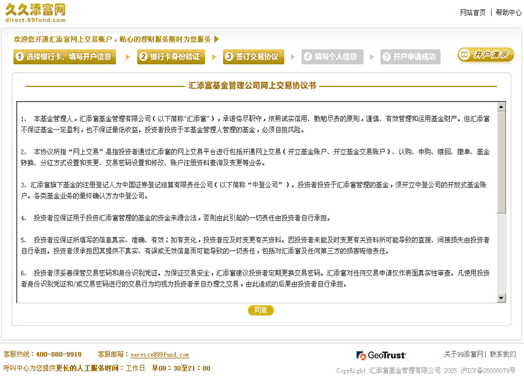
Task: Click the empty scrollbar track below the thumb
Action: point(501,253)
